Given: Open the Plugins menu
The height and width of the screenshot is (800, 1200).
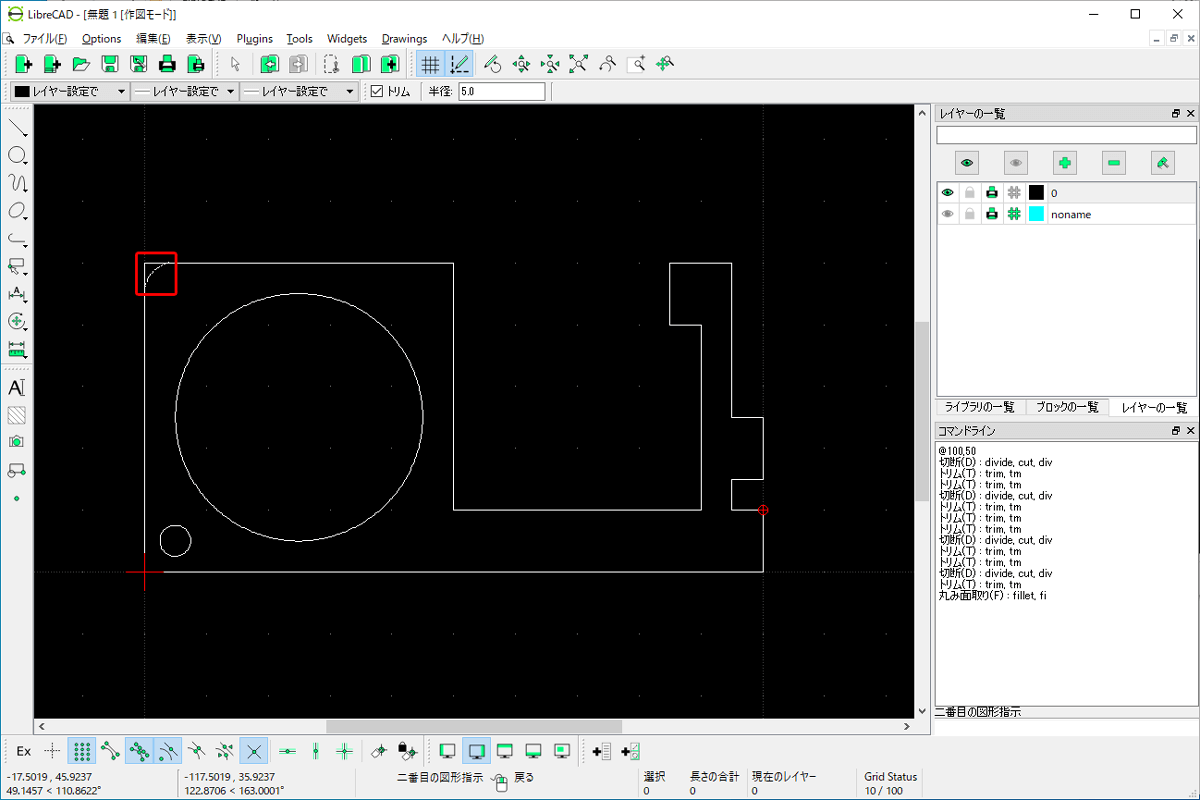Looking at the screenshot, I should coord(254,39).
